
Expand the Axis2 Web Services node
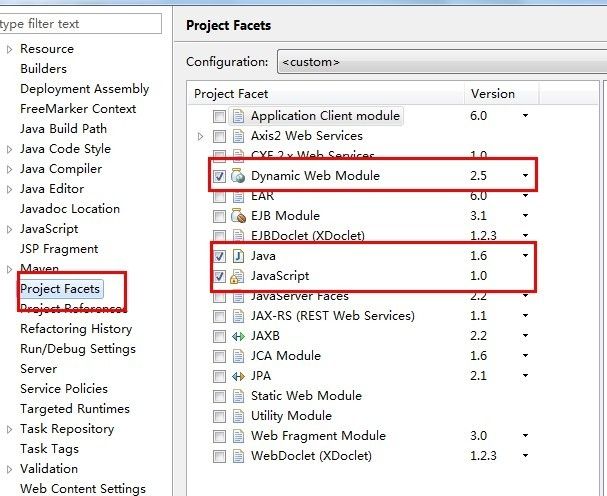pos(201,136)
